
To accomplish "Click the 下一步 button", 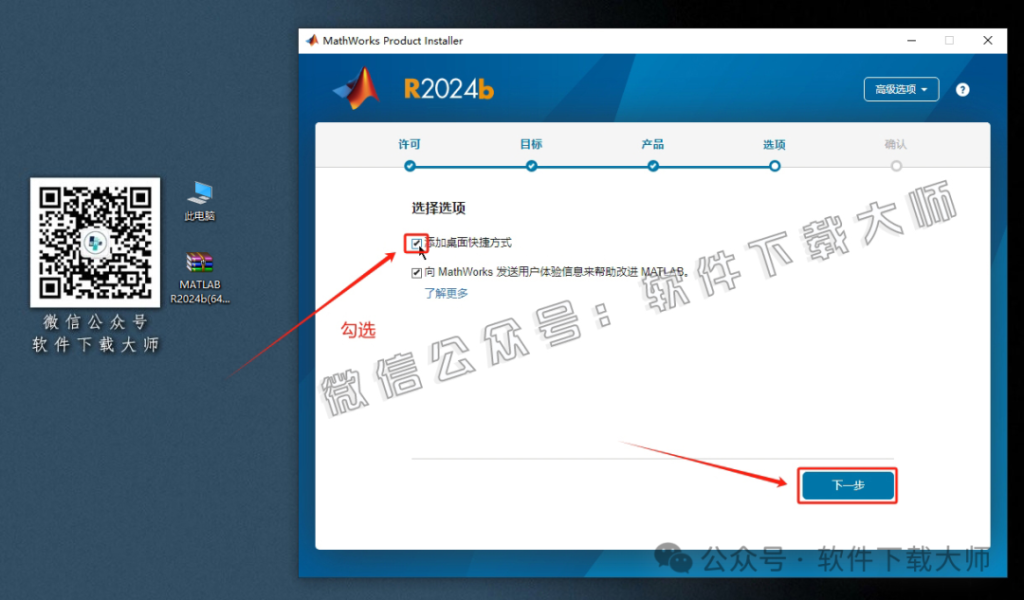I will click(847, 486).
